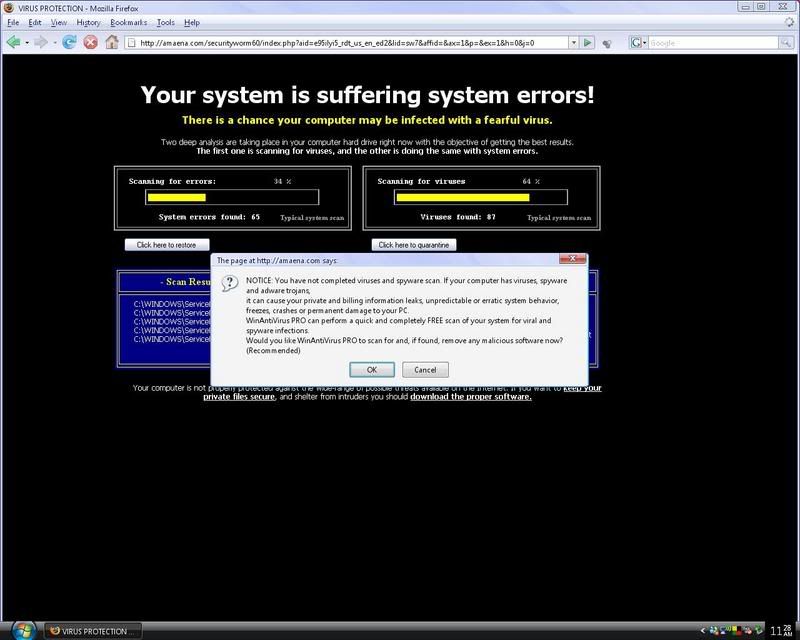This screenshot has height=640, width=800.
Task: Click the Reload page icon
Action: point(70,43)
